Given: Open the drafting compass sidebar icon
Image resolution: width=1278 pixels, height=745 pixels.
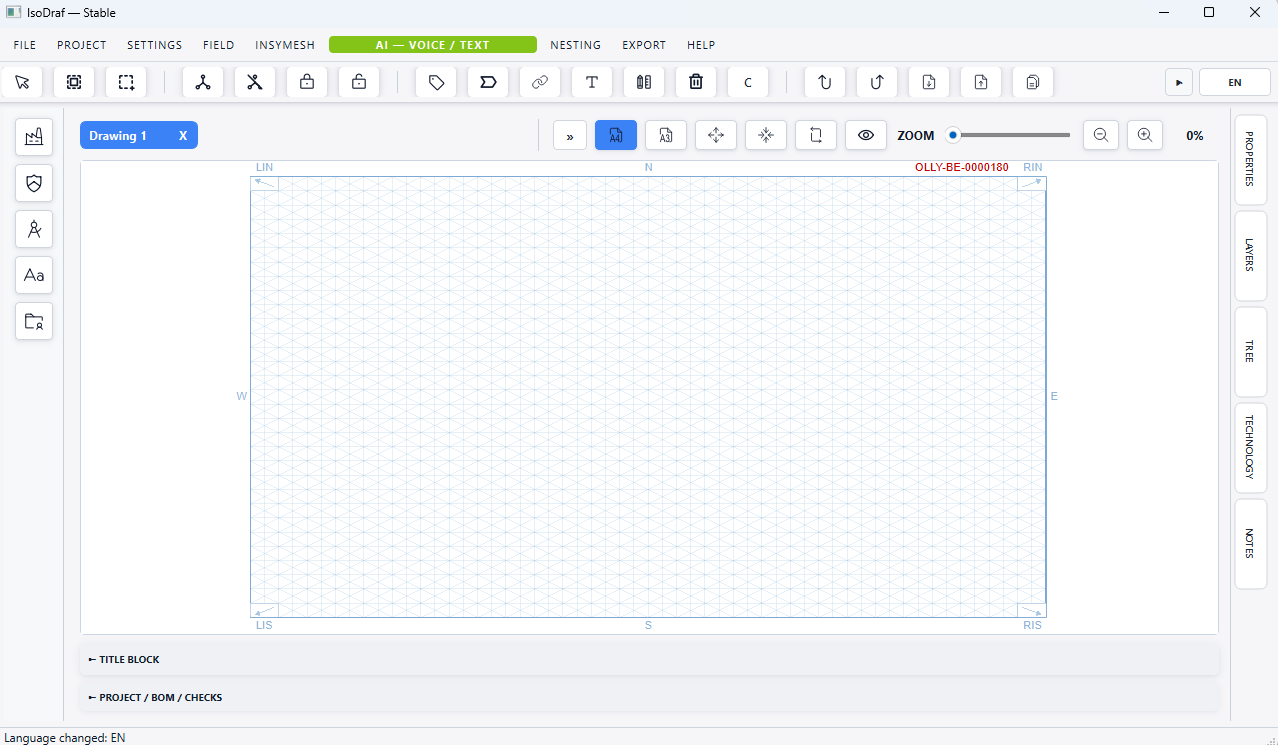Looking at the screenshot, I should [34, 228].
